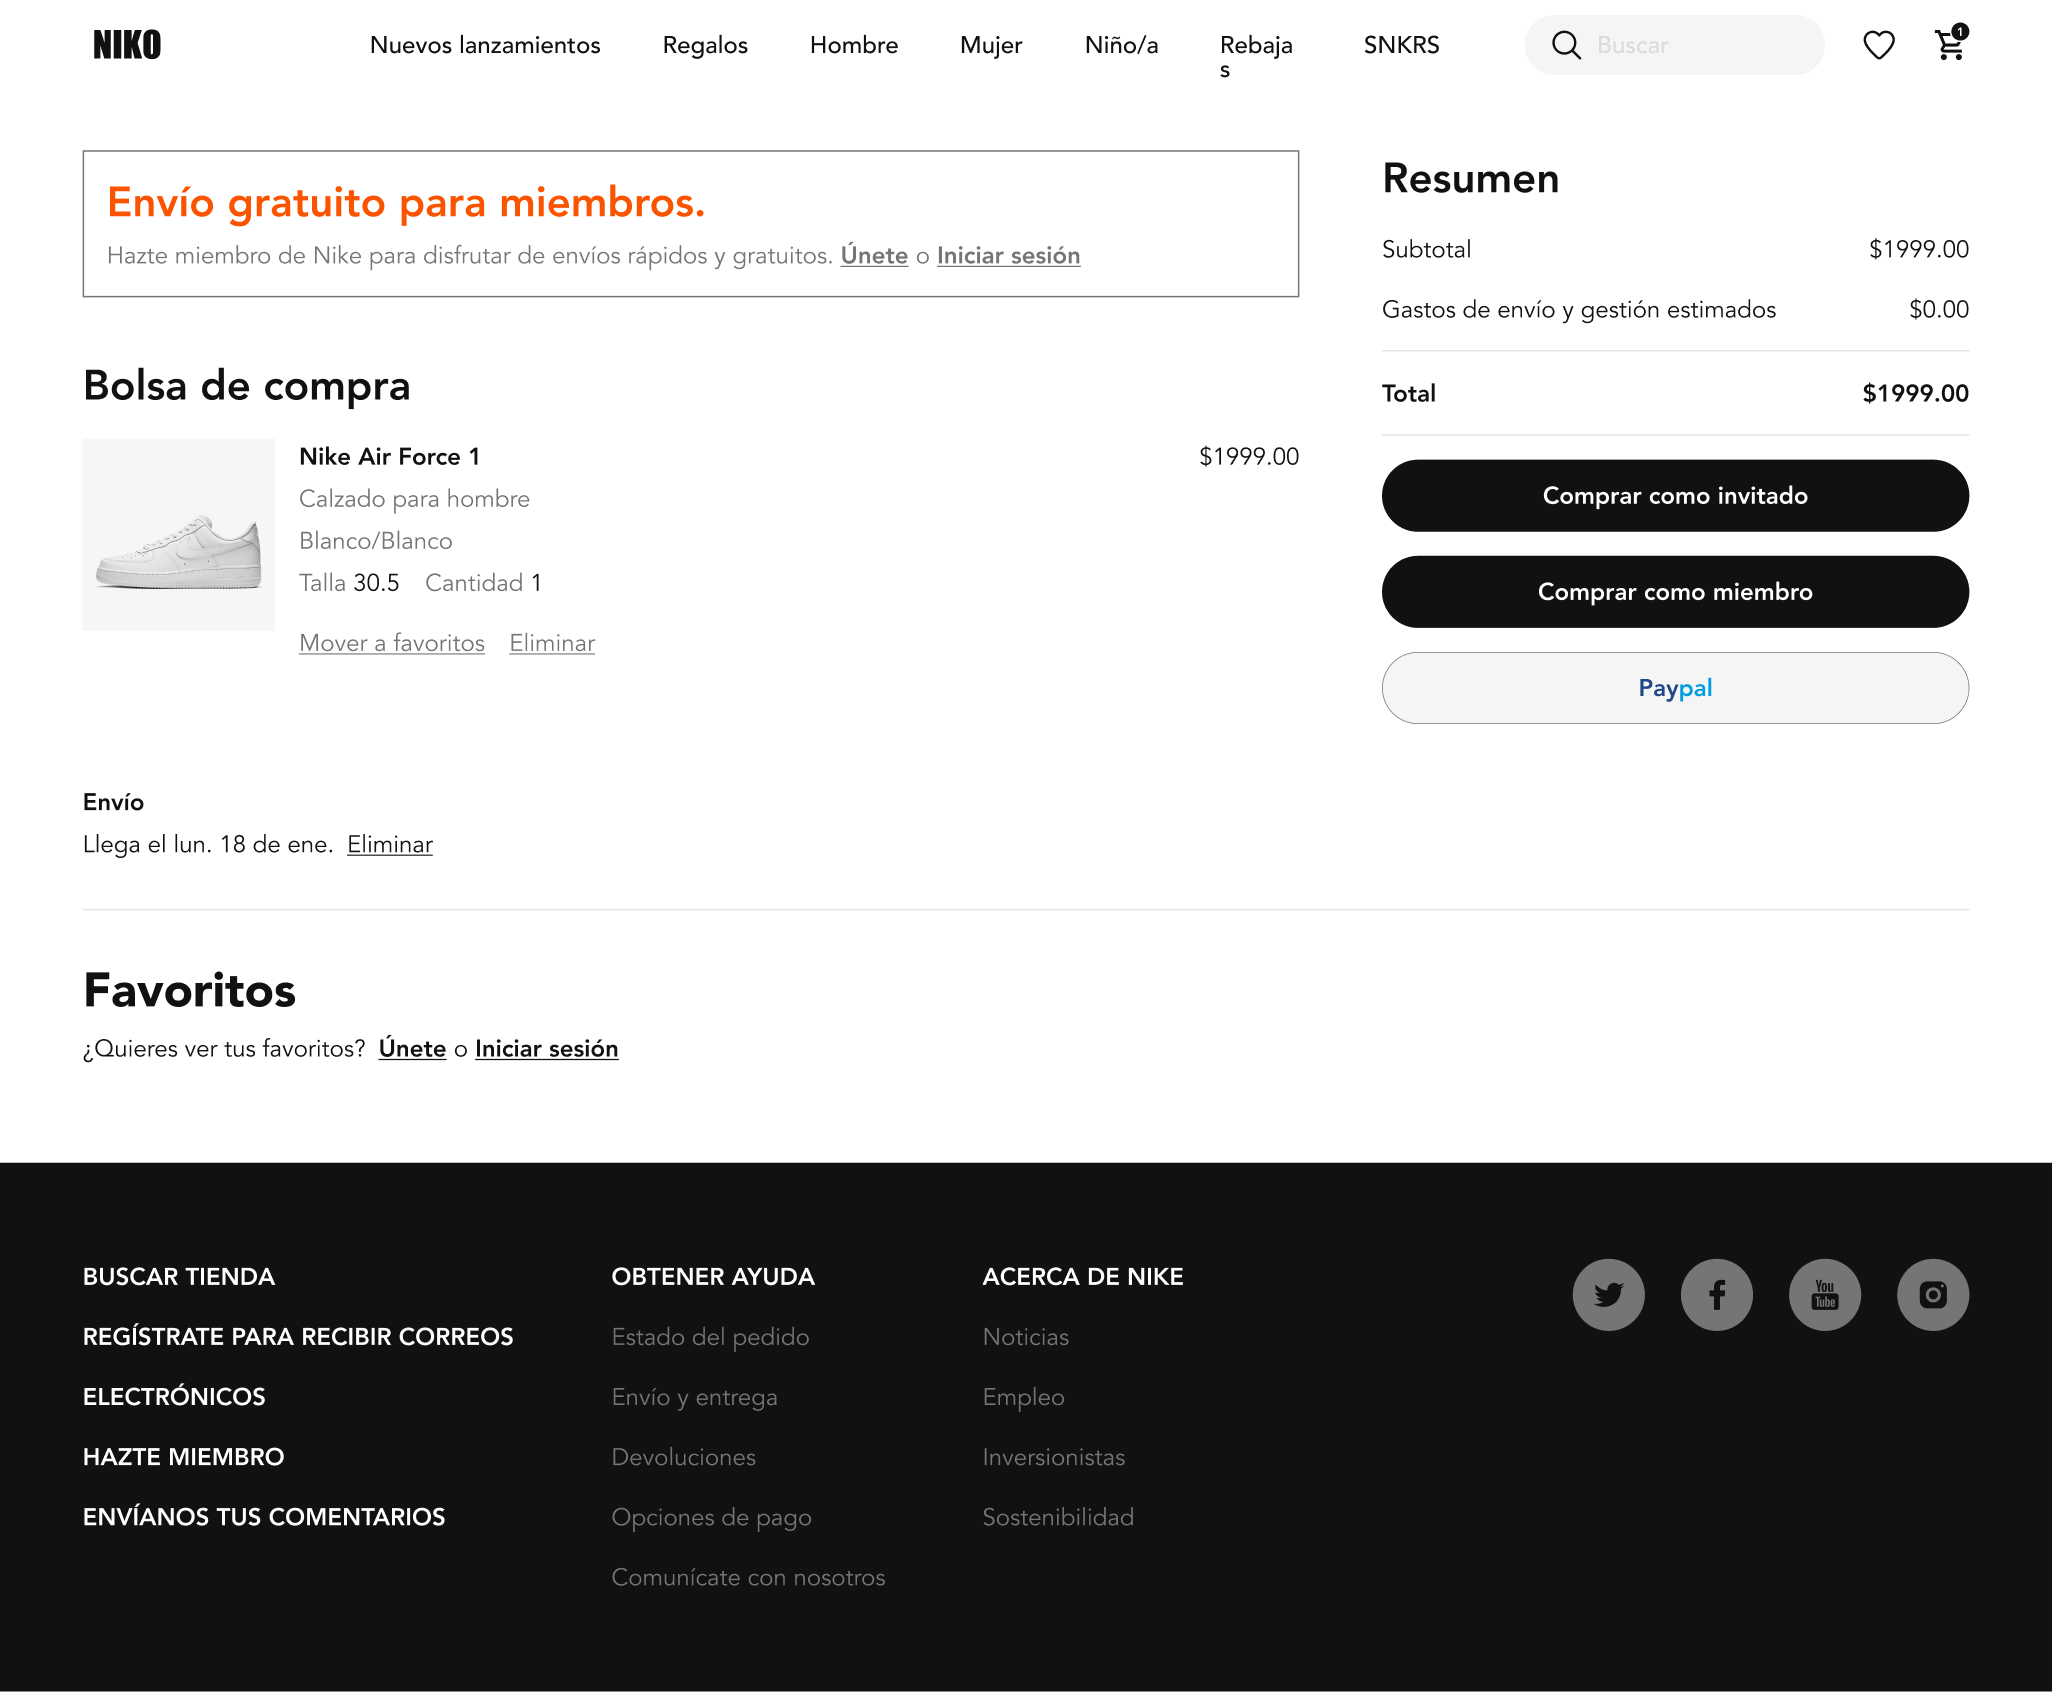This screenshot has width=2052, height=1692.
Task: Click Únete under Favoritos
Action: click(x=412, y=1048)
